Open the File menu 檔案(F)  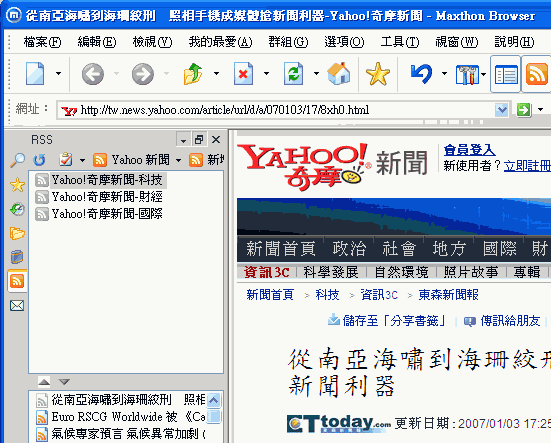[x=43, y=42]
